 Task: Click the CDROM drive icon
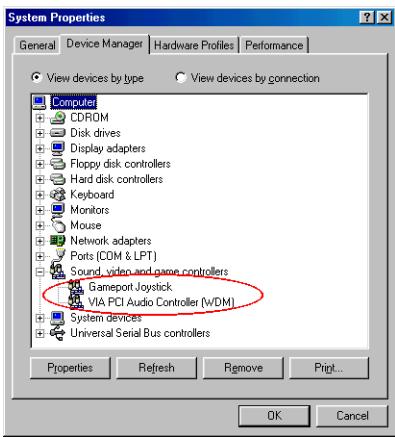coord(57,118)
